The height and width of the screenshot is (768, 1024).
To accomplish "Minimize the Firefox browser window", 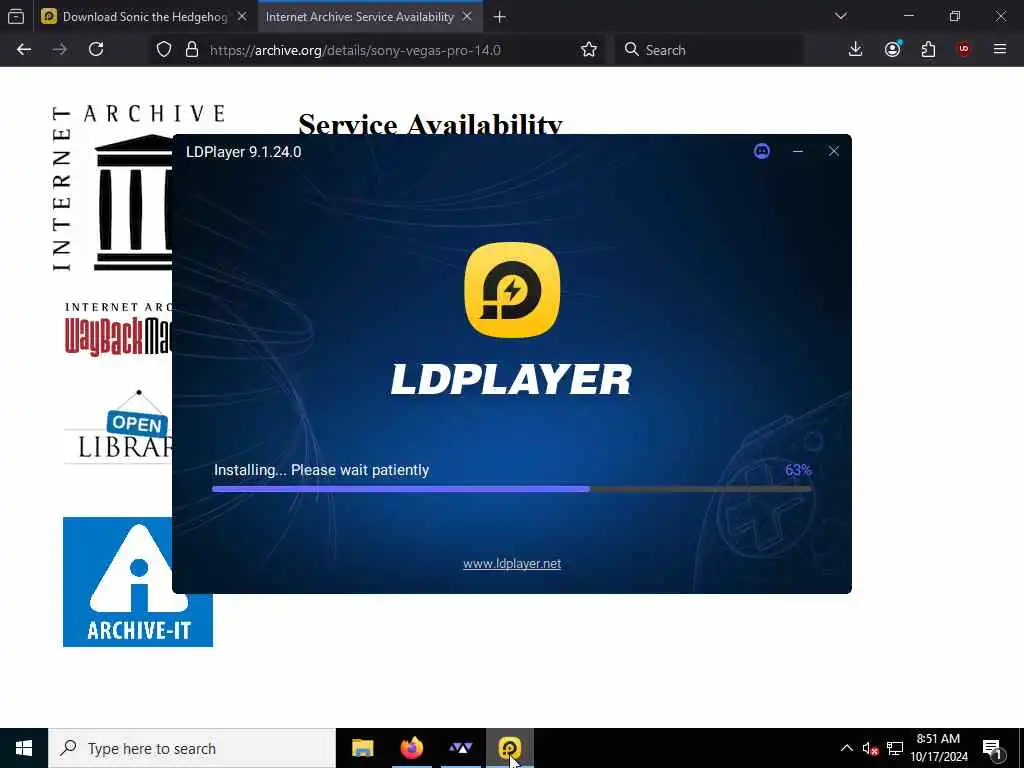I will tap(908, 16).
